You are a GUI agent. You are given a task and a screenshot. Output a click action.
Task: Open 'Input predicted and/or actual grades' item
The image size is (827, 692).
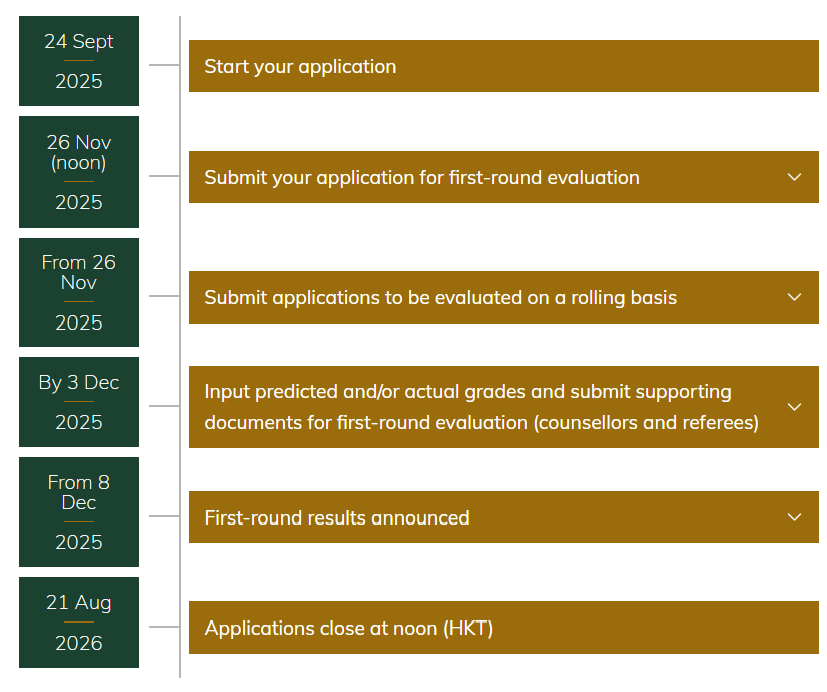pyautogui.click(x=480, y=407)
